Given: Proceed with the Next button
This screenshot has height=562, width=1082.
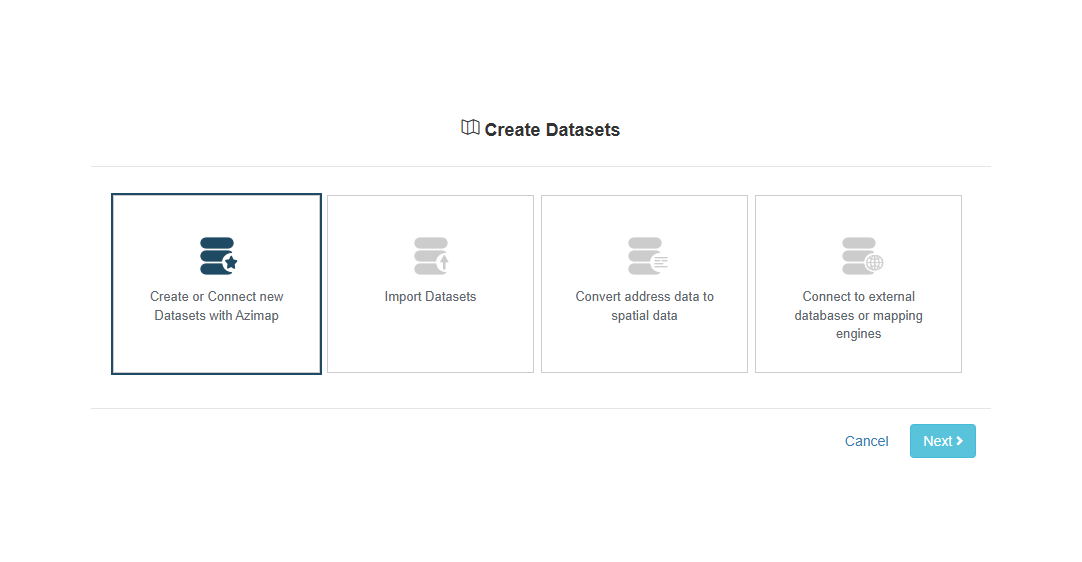Looking at the screenshot, I should coord(943,441).
